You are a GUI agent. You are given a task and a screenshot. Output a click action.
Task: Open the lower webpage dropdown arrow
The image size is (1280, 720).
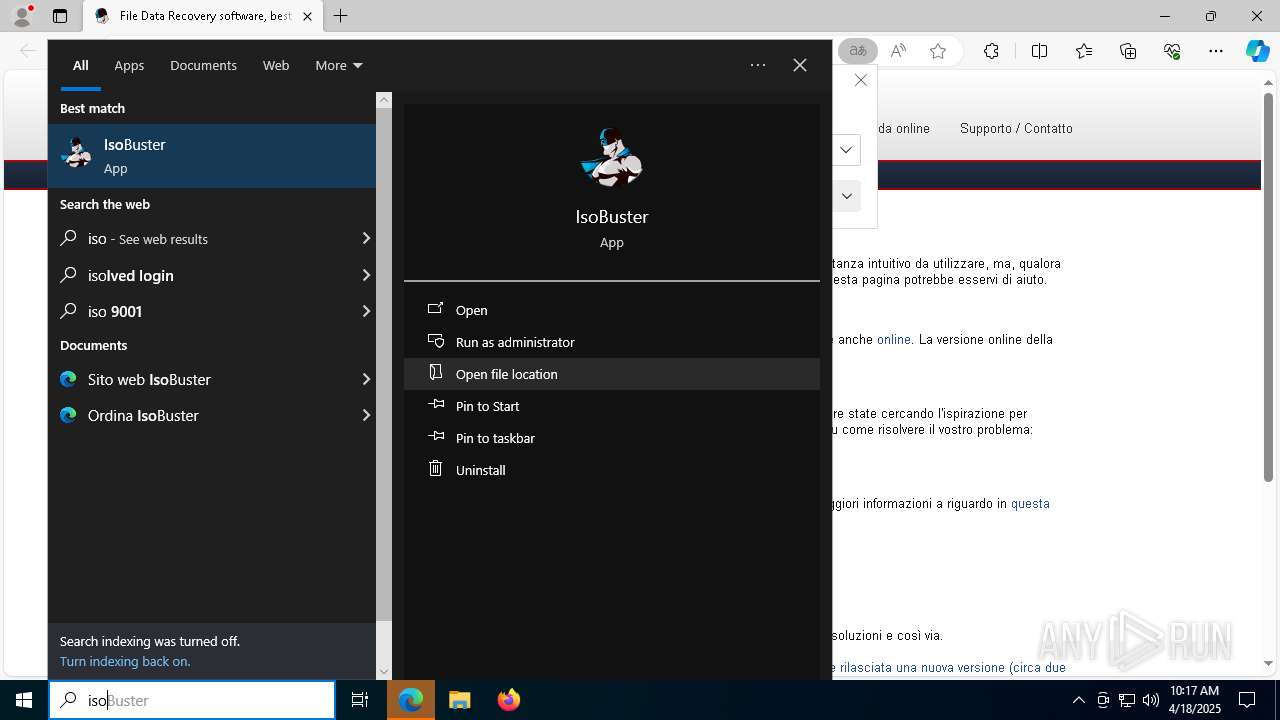click(846, 196)
